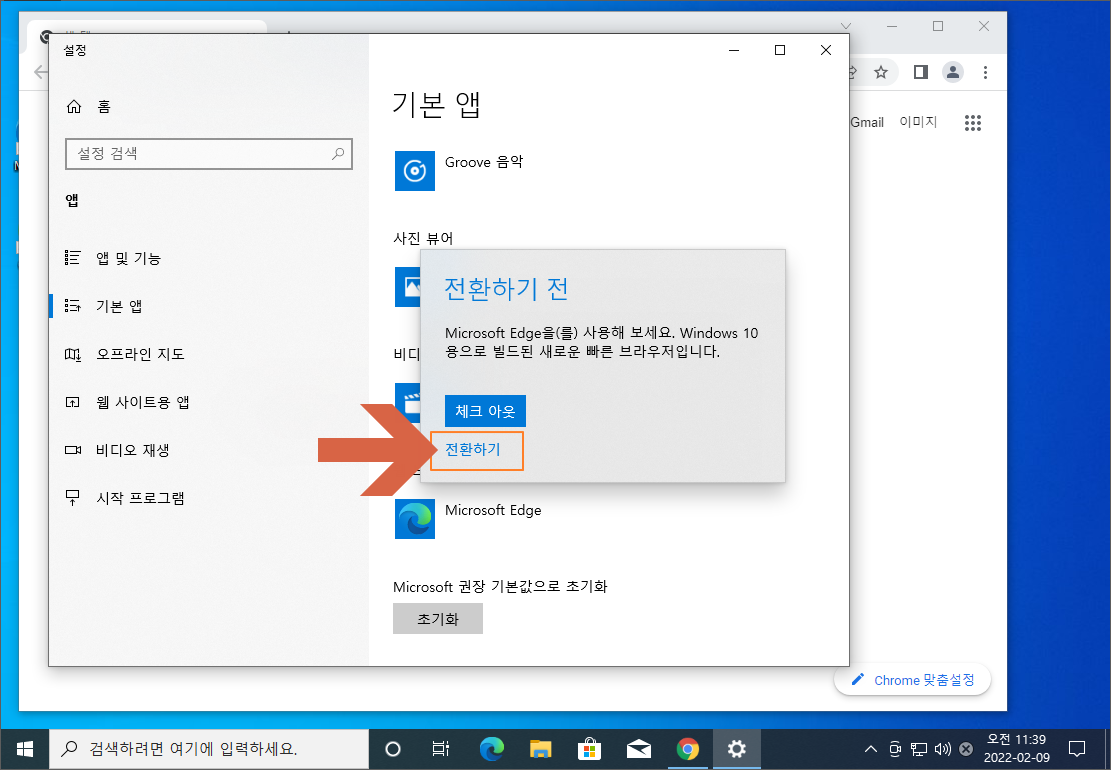Click the 사진 뷰어 heading

pos(423,238)
